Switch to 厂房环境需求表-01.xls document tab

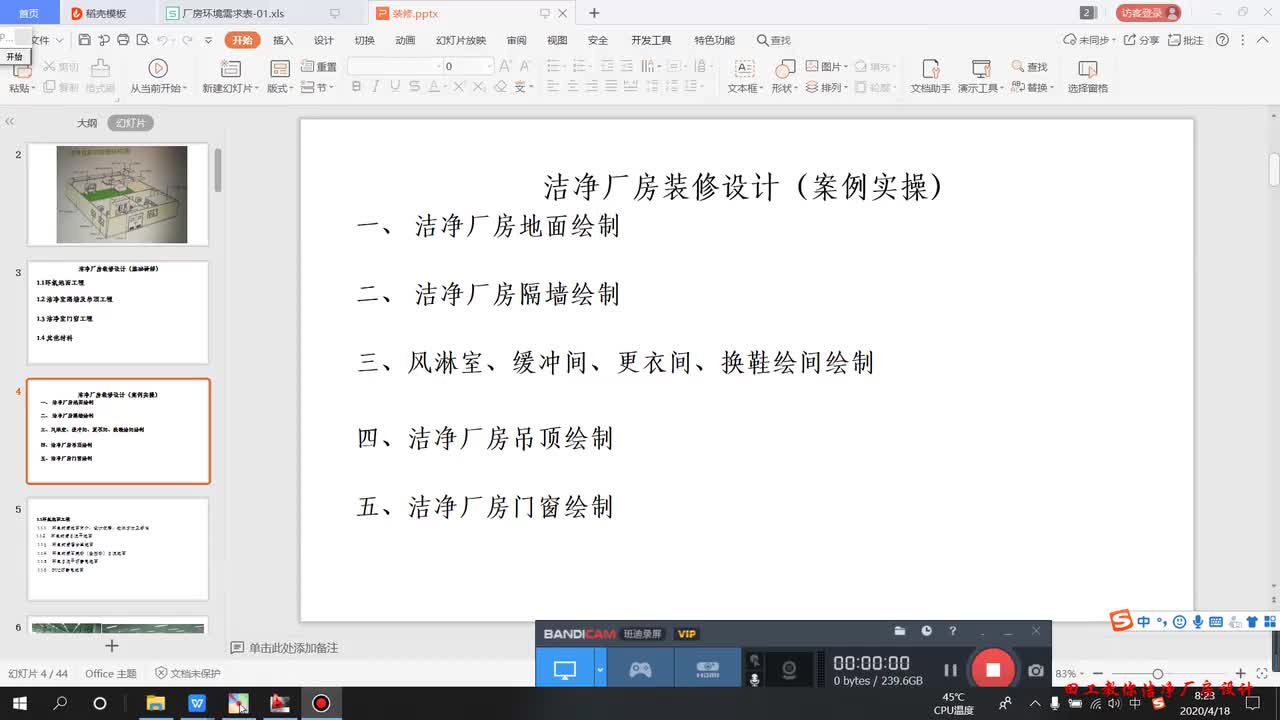tap(257, 13)
